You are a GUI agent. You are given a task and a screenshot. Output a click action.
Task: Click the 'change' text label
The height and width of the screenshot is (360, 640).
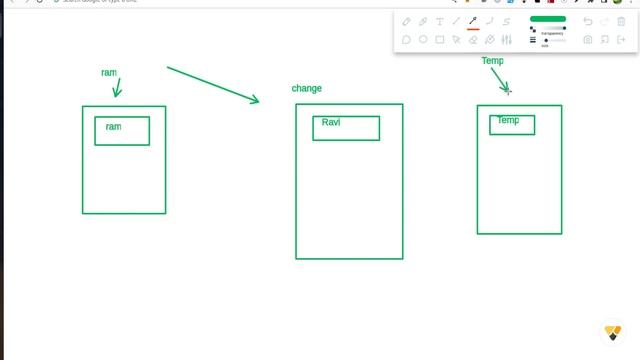pyautogui.click(x=307, y=89)
